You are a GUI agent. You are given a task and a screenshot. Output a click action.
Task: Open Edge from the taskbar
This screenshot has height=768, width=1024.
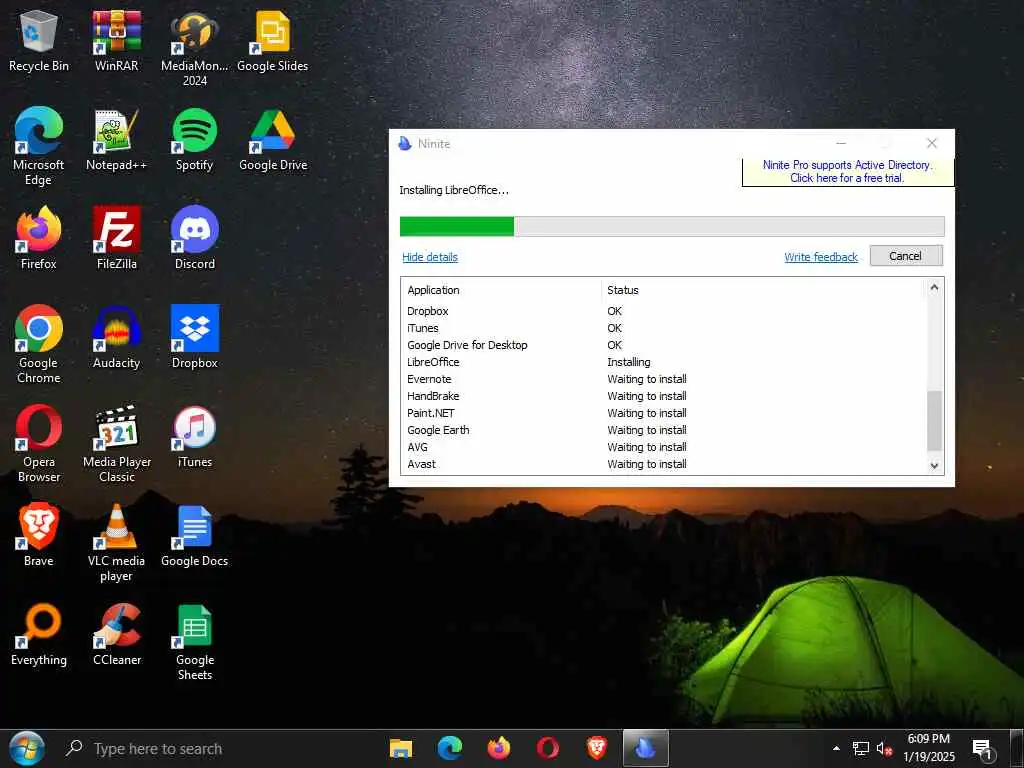[x=449, y=748]
